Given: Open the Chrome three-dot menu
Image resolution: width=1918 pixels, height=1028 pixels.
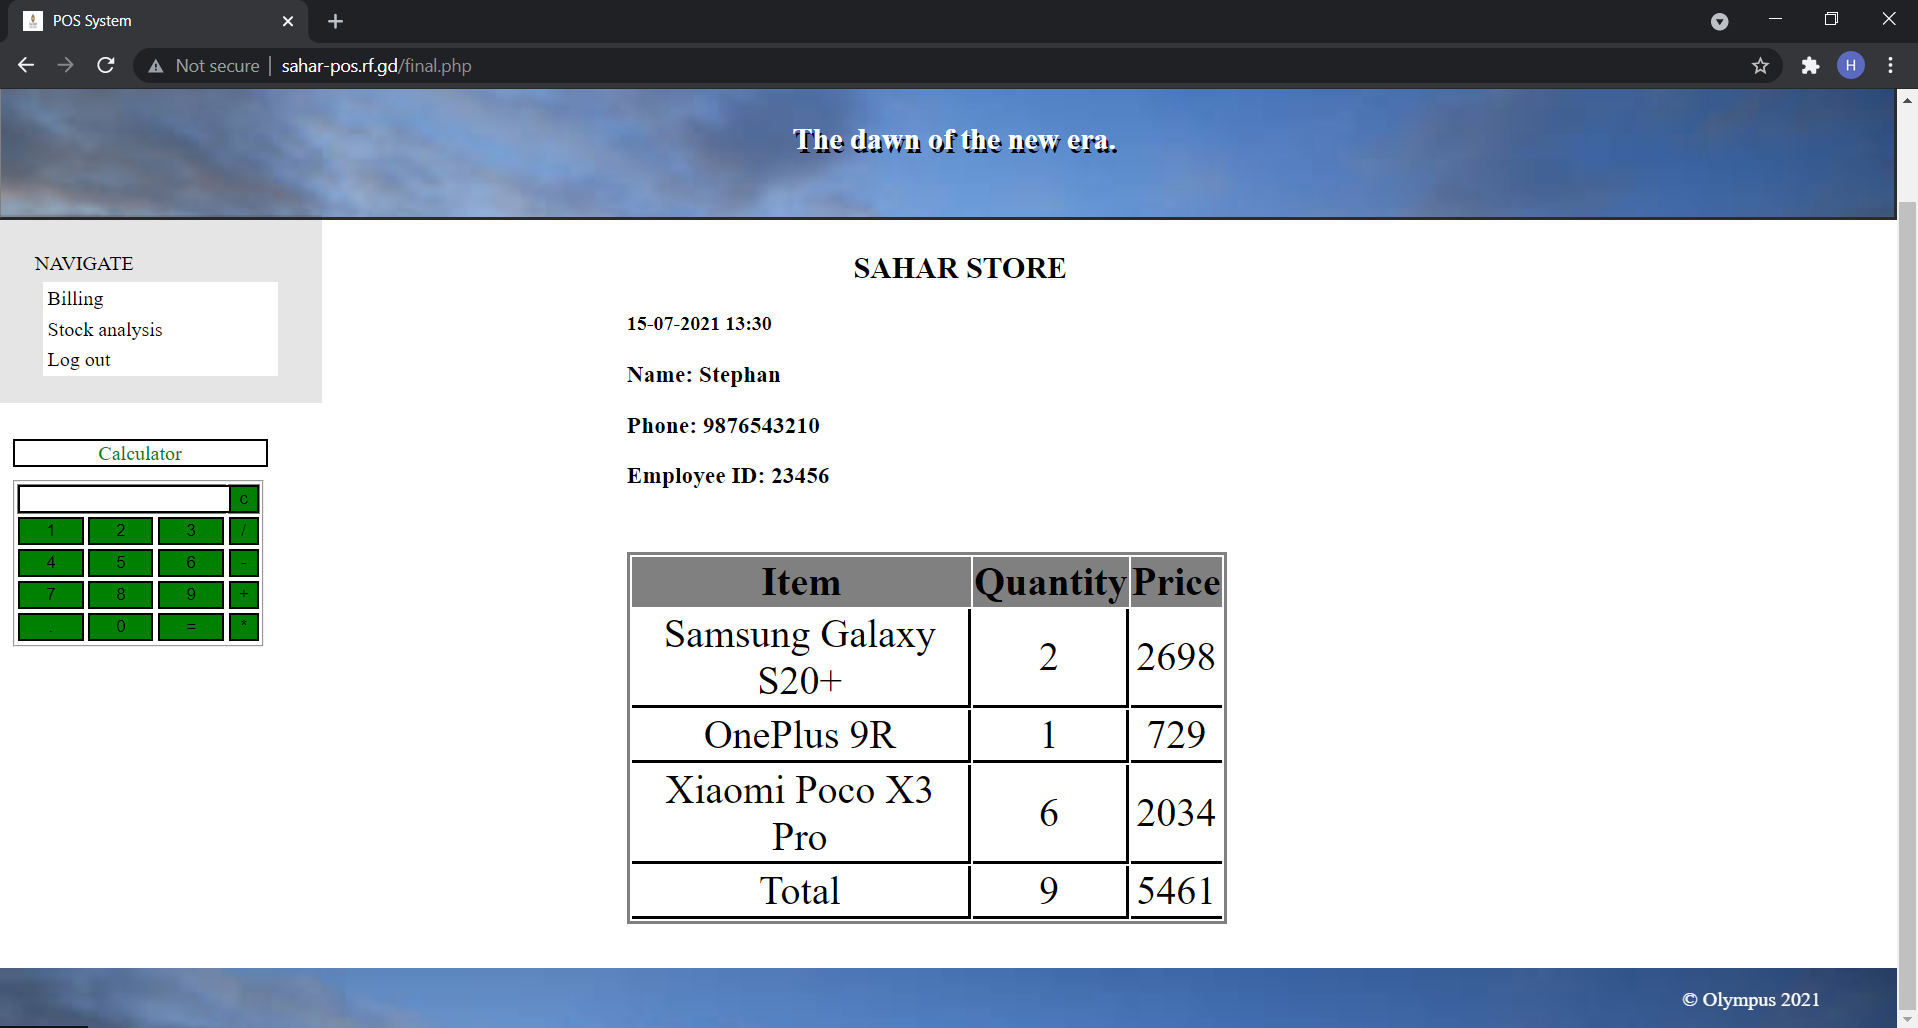Looking at the screenshot, I should click(1890, 66).
